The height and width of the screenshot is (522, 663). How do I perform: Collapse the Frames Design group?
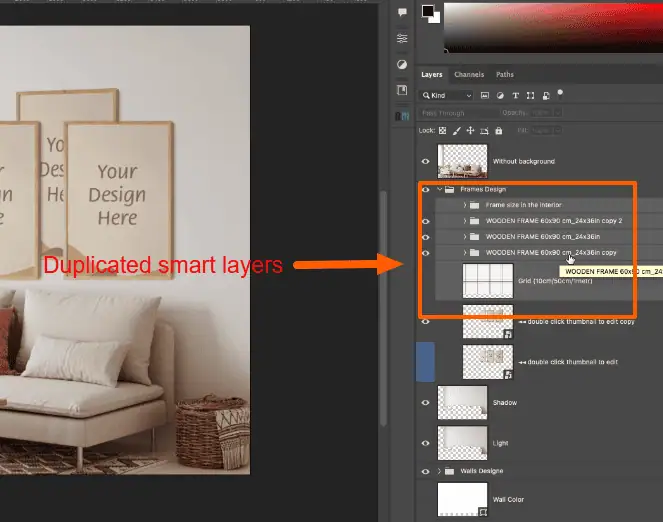point(439,189)
